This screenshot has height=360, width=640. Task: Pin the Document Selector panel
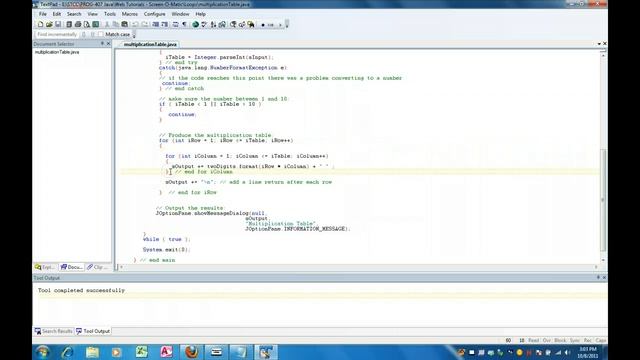pos(102,44)
